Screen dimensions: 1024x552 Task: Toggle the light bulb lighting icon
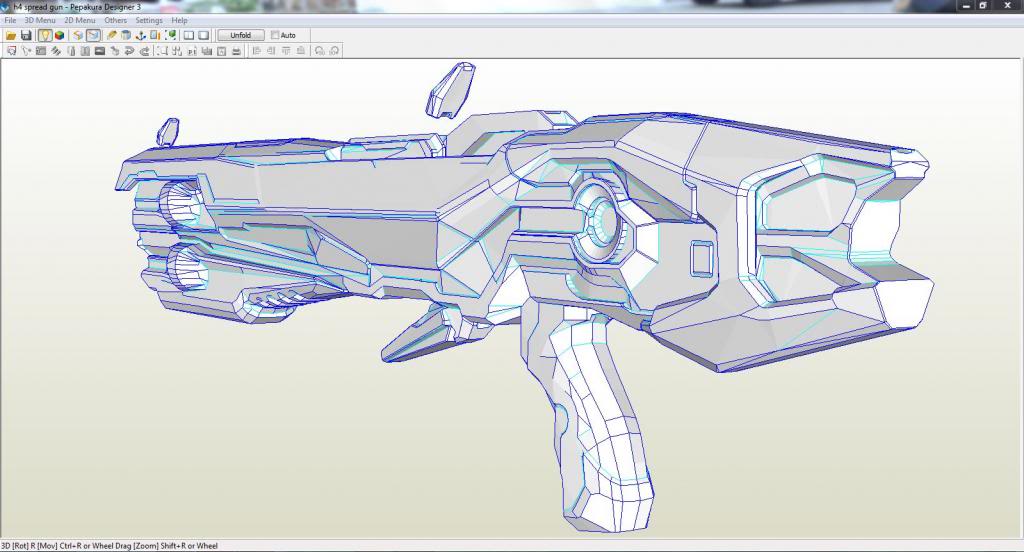pyautogui.click(x=45, y=35)
